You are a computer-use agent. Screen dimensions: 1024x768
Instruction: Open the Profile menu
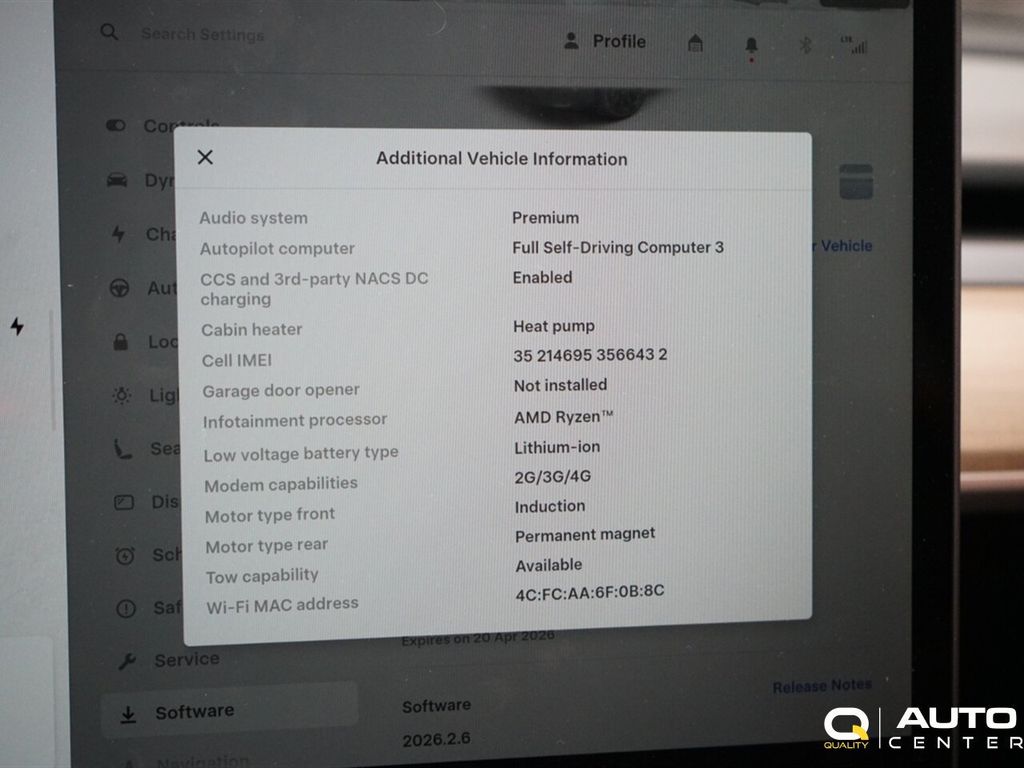(x=606, y=42)
